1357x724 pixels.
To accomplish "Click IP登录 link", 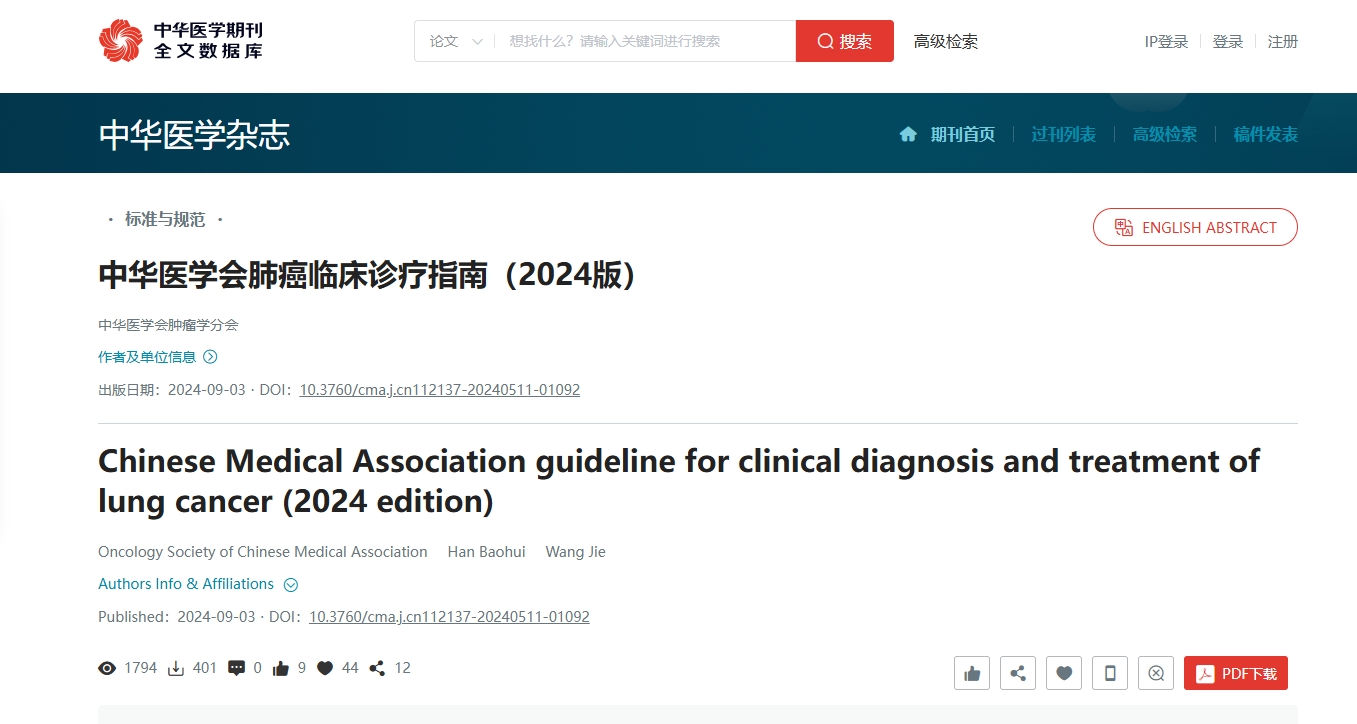I will [1166, 41].
